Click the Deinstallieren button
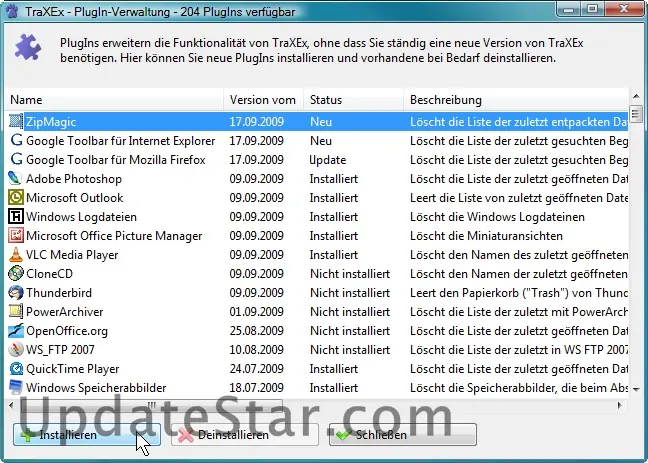This screenshot has height=463, width=648. pyautogui.click(x=245, y=434)
